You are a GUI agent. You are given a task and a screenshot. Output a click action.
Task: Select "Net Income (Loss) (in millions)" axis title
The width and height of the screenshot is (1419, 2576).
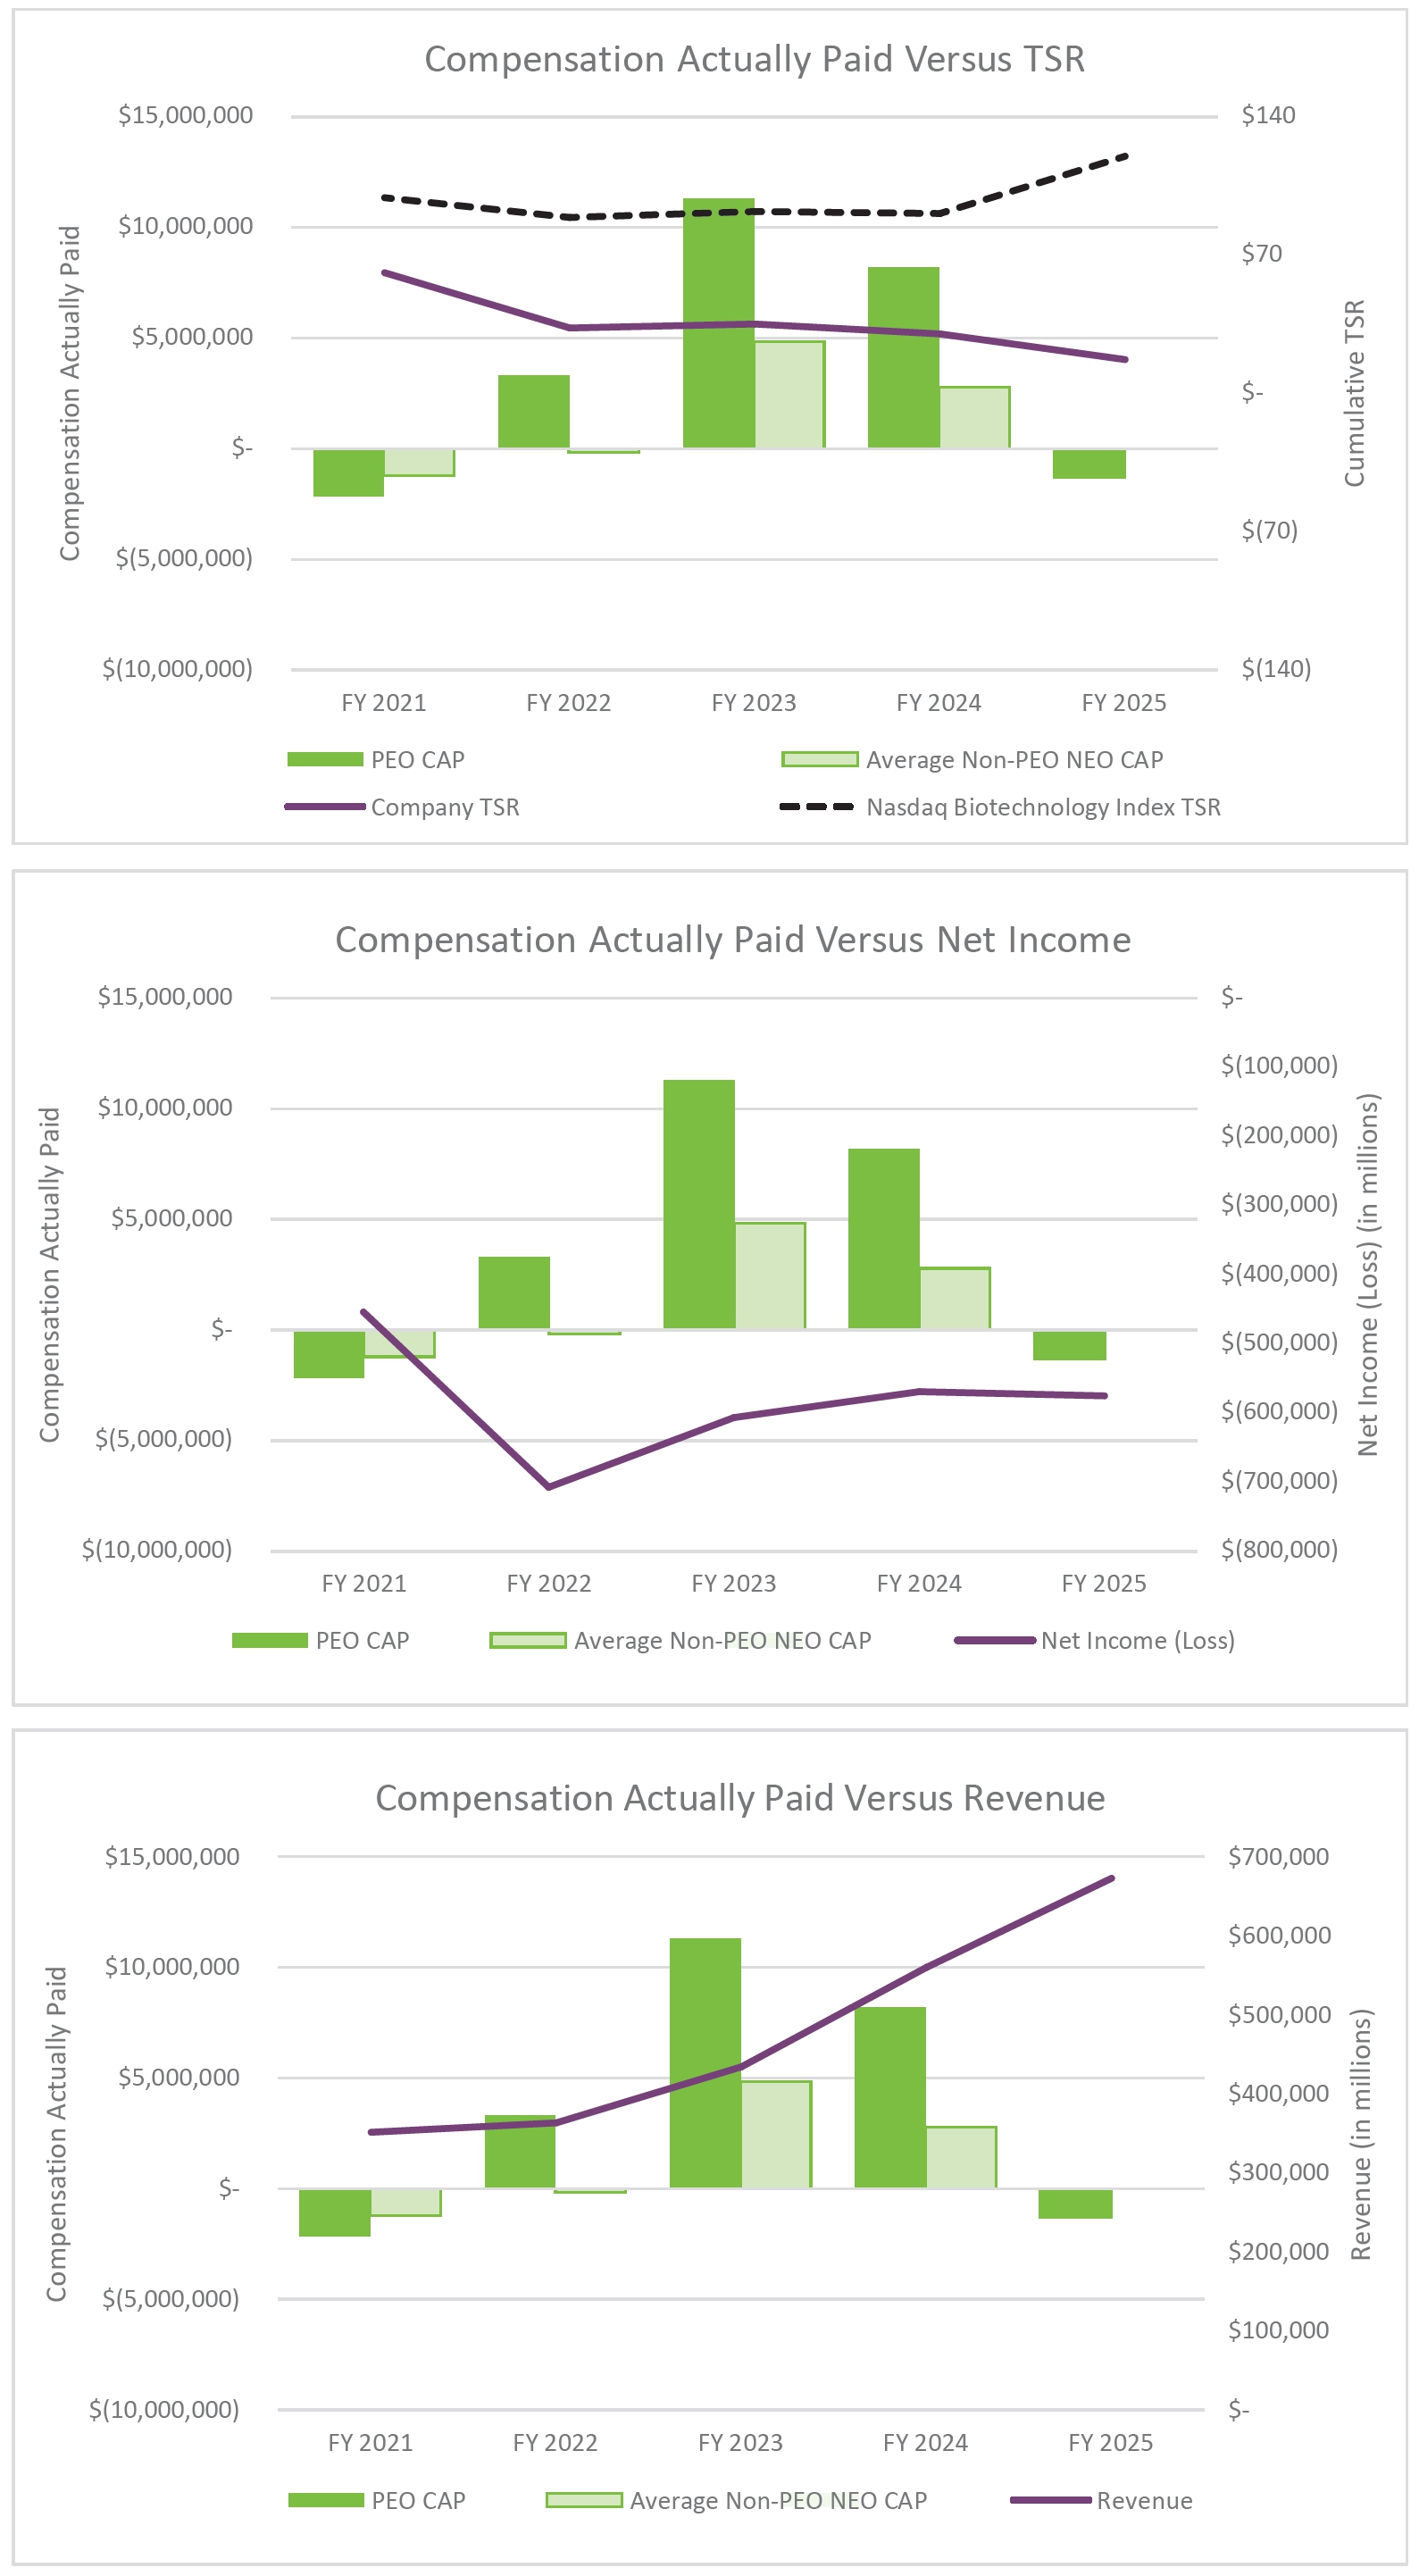[1368, 1274]
